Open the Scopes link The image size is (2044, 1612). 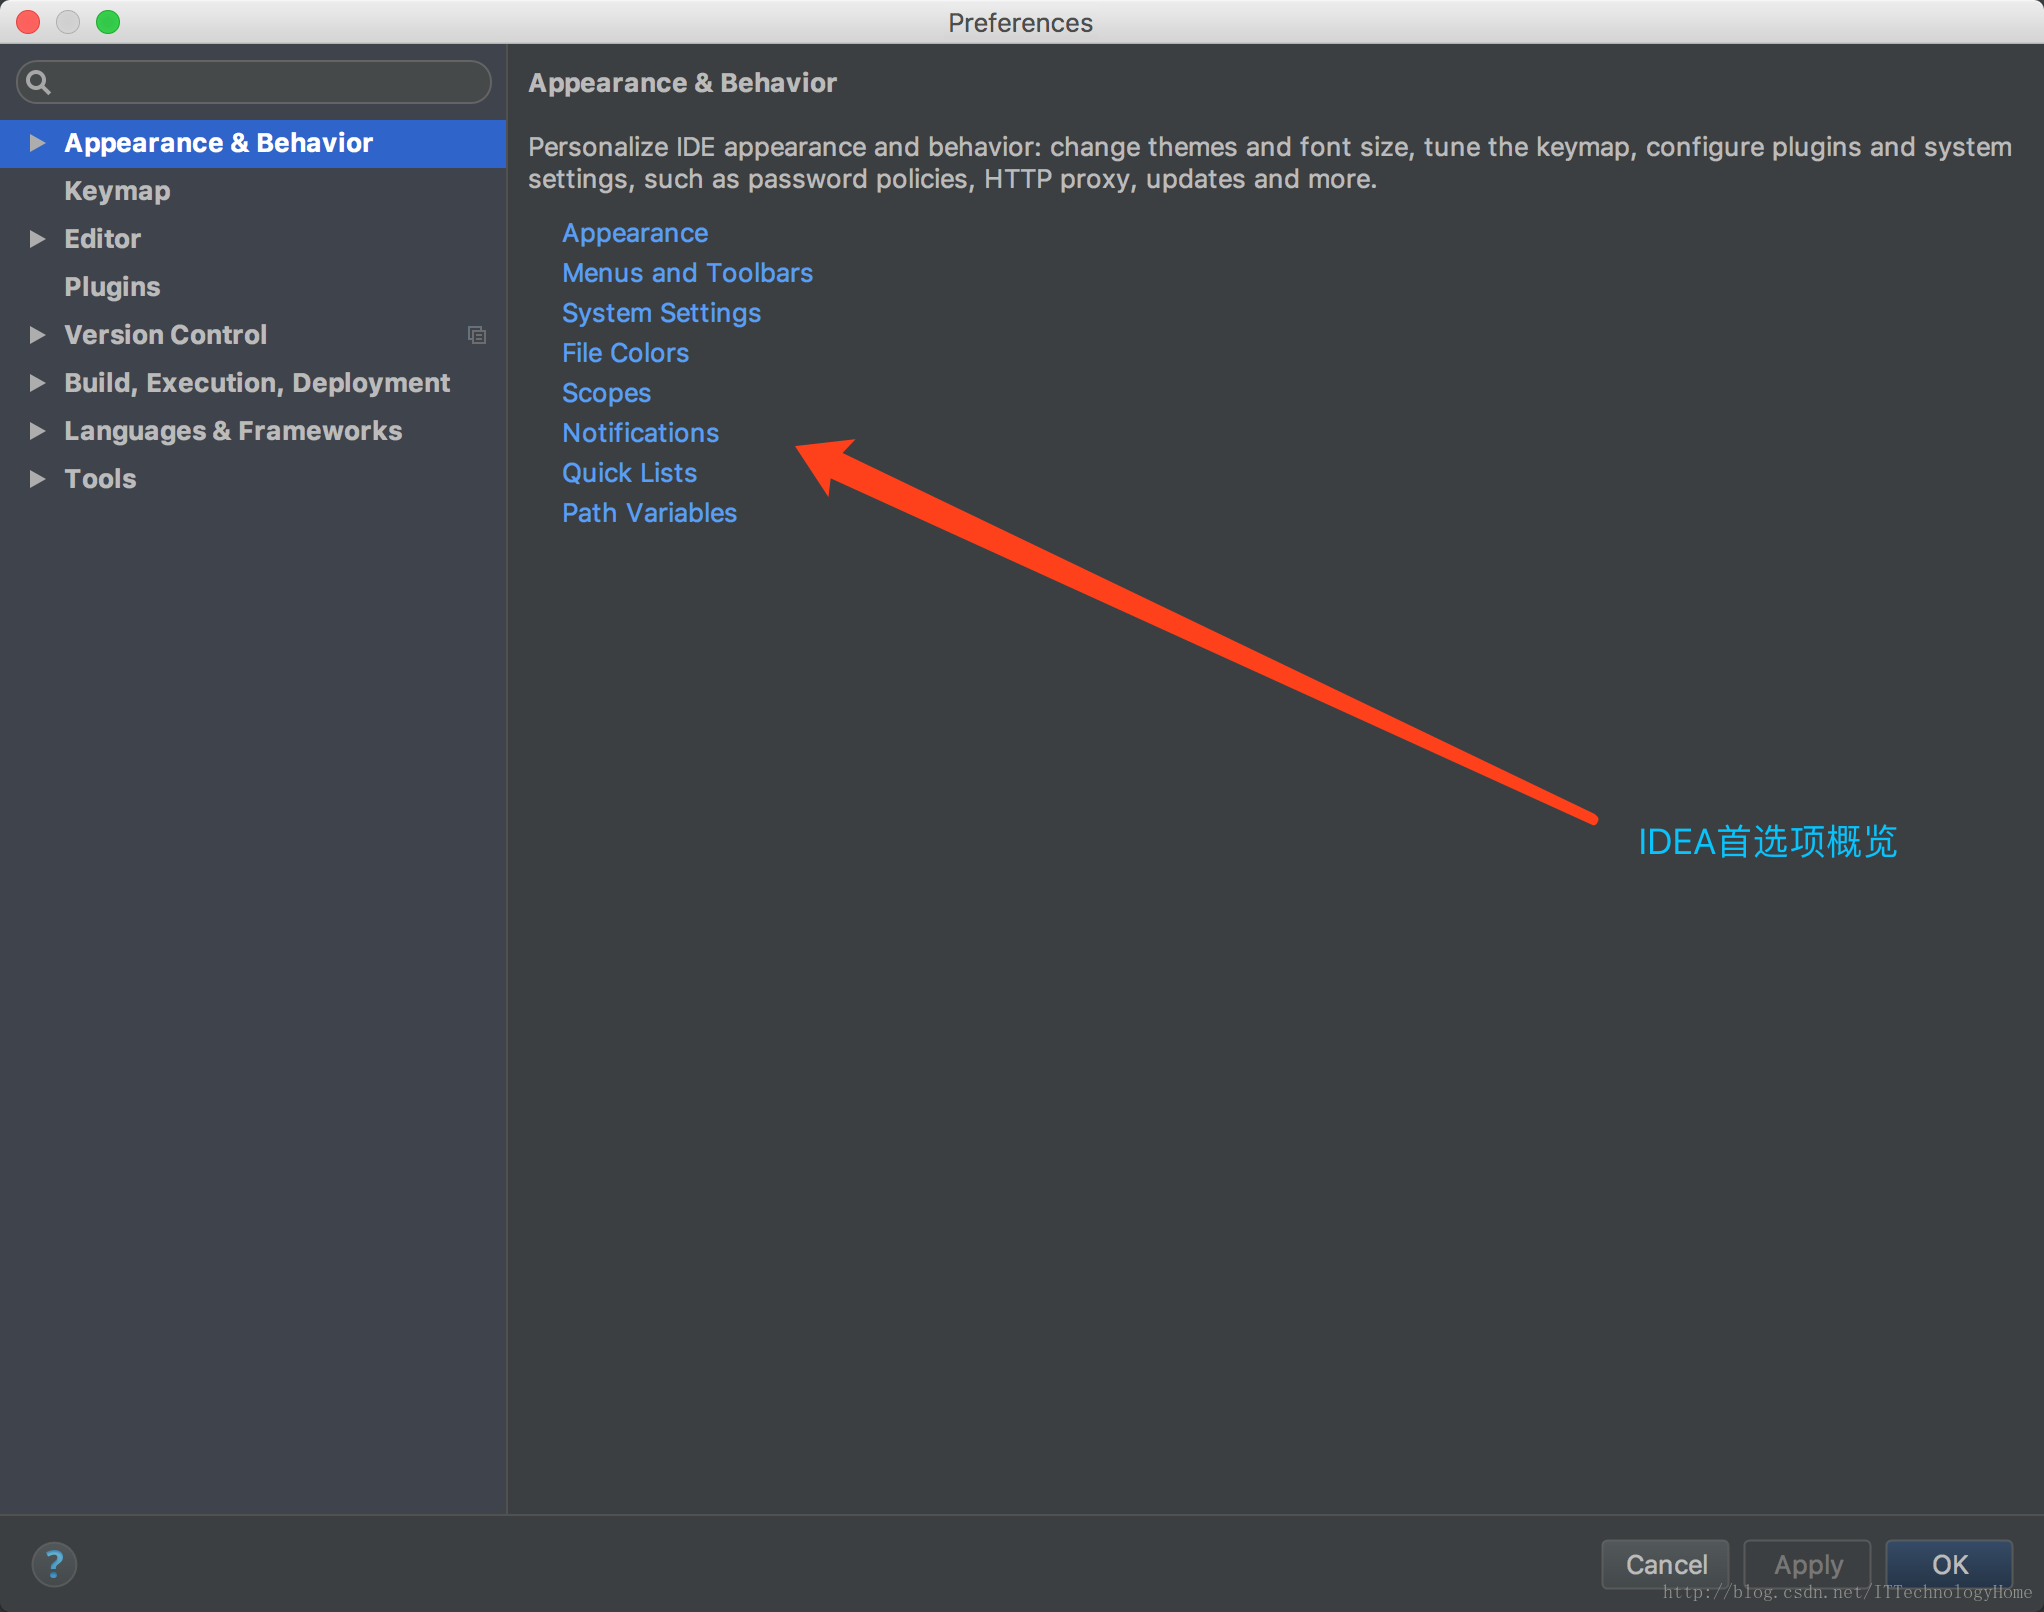(606, 393)
